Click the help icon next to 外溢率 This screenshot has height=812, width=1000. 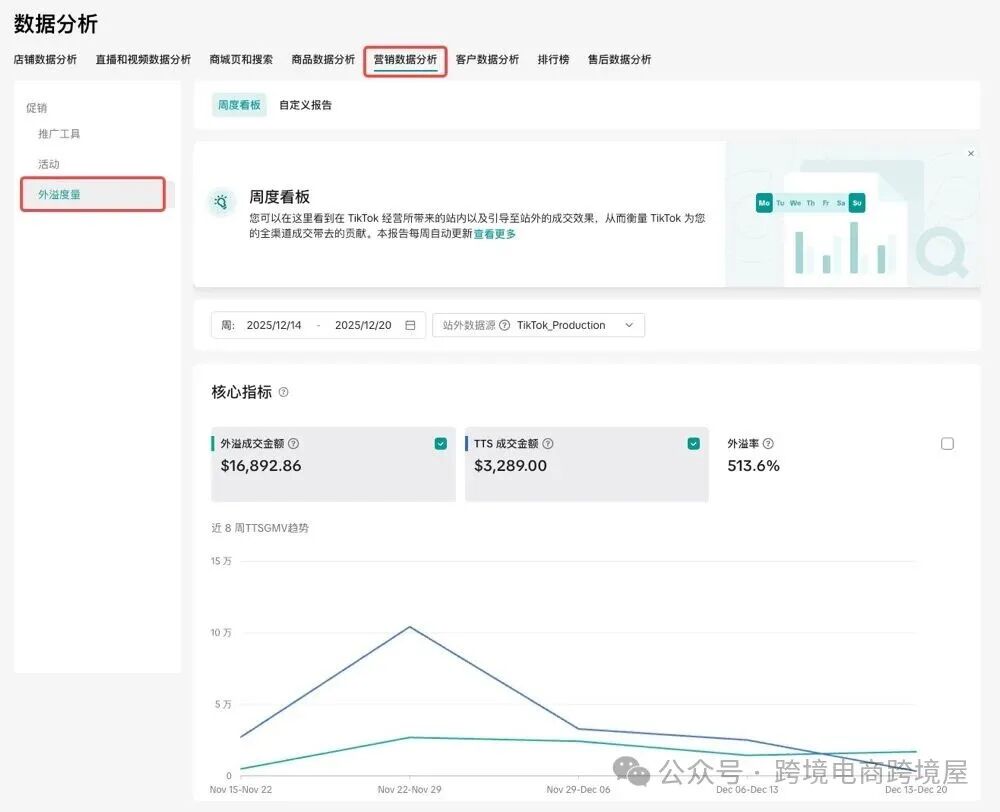768,444
